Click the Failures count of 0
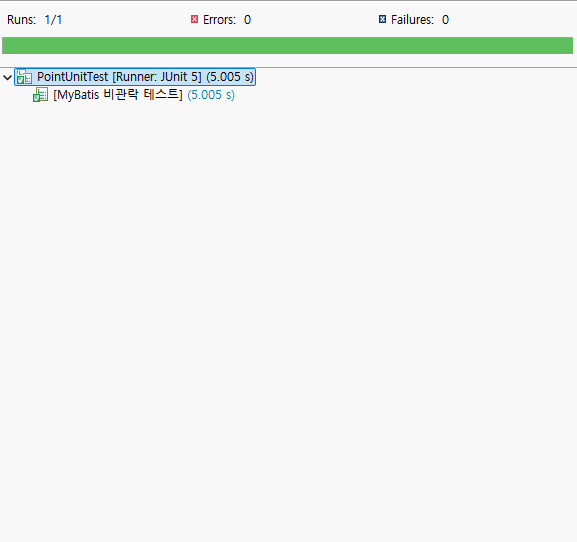The height and width of the screenshot is (542, 577). click(445, 20)
